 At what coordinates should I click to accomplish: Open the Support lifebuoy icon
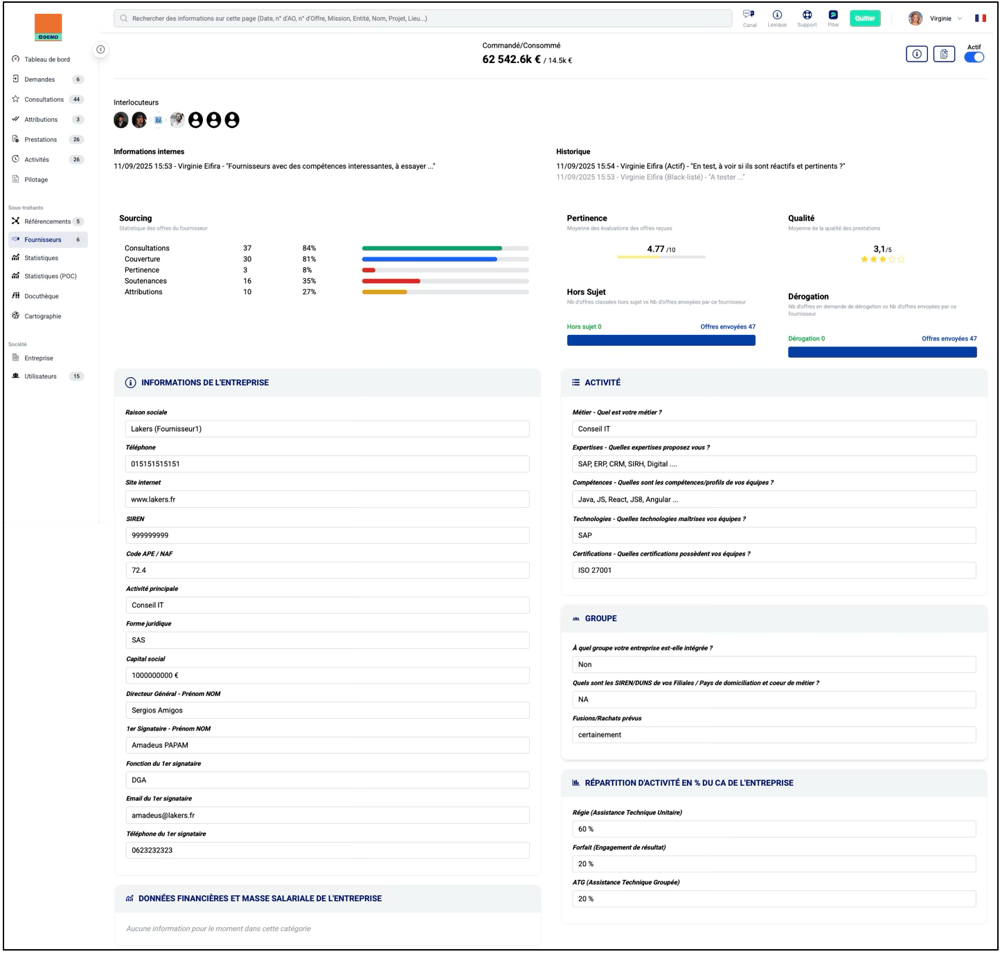tap(806, 16)
